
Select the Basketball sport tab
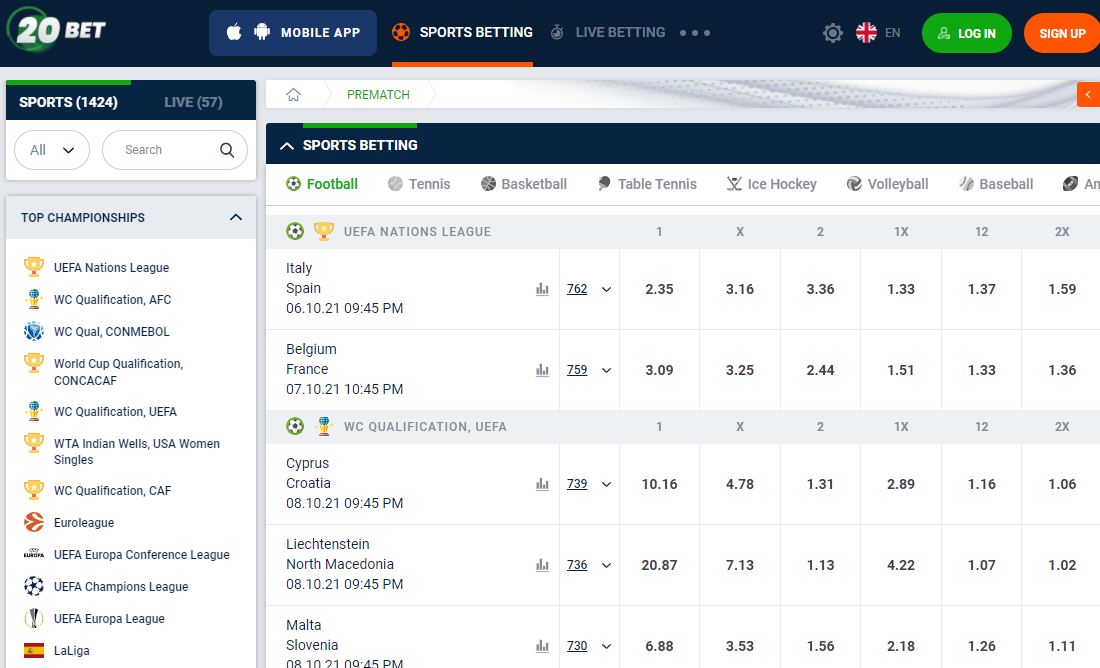click(523, 184)
